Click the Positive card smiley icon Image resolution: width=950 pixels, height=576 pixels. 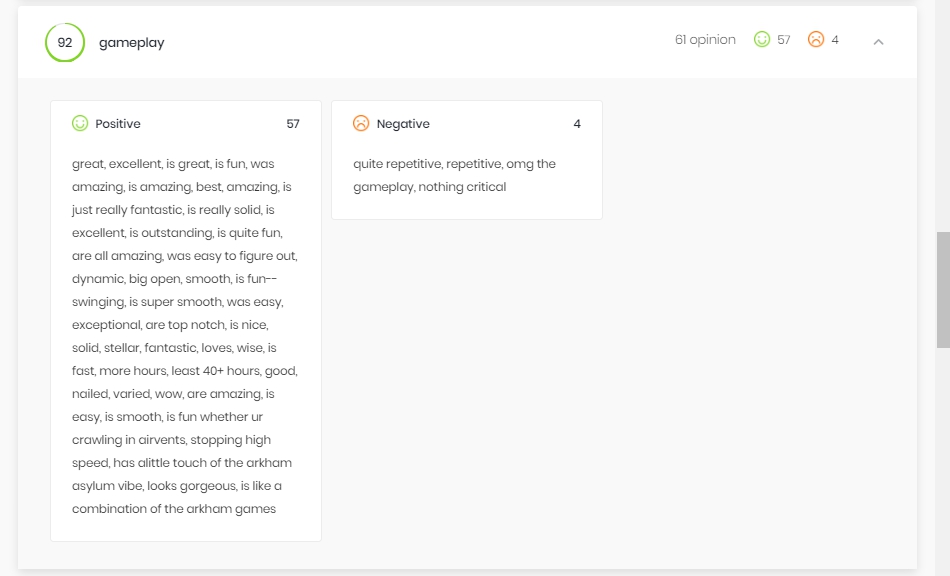click(x=80, y=124)
